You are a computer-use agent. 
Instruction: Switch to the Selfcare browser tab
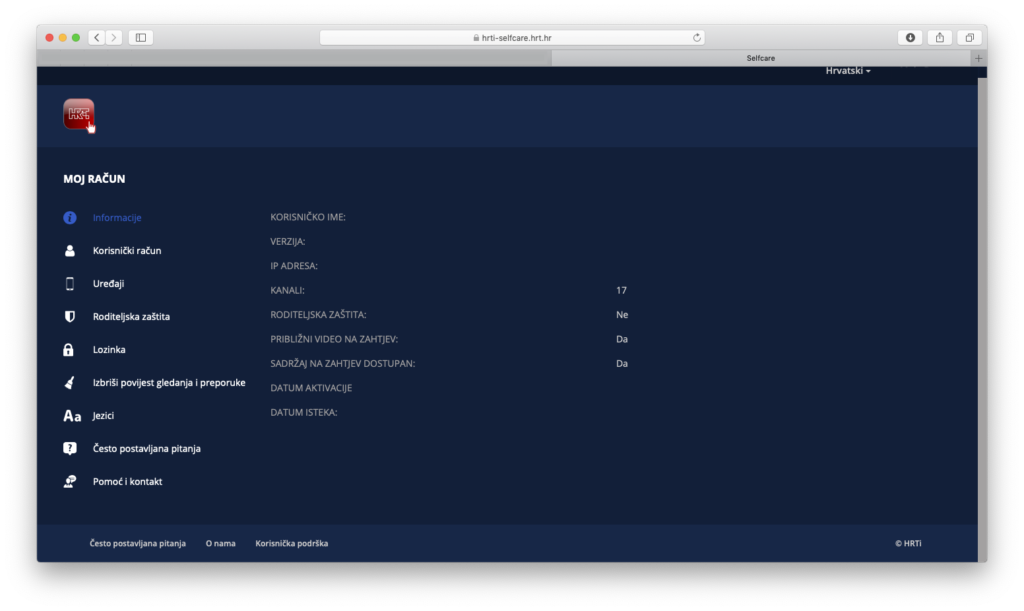760,58
